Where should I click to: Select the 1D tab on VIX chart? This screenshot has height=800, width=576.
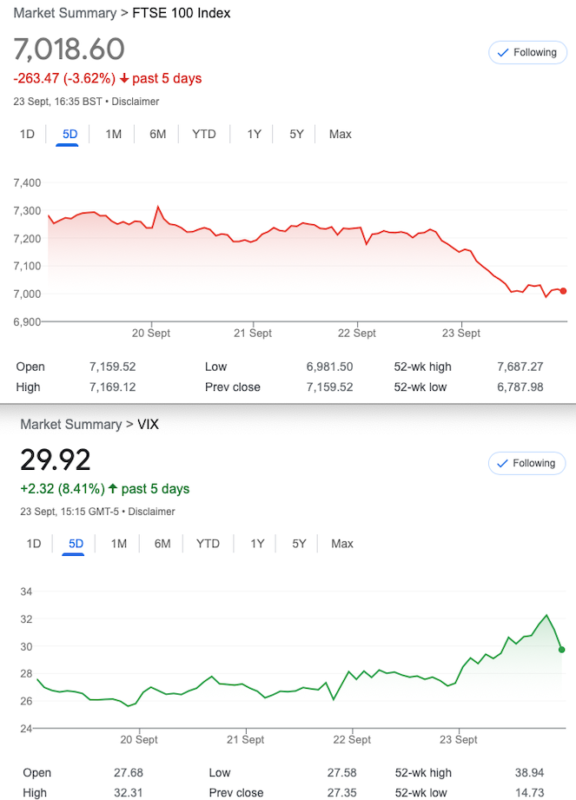34,544
